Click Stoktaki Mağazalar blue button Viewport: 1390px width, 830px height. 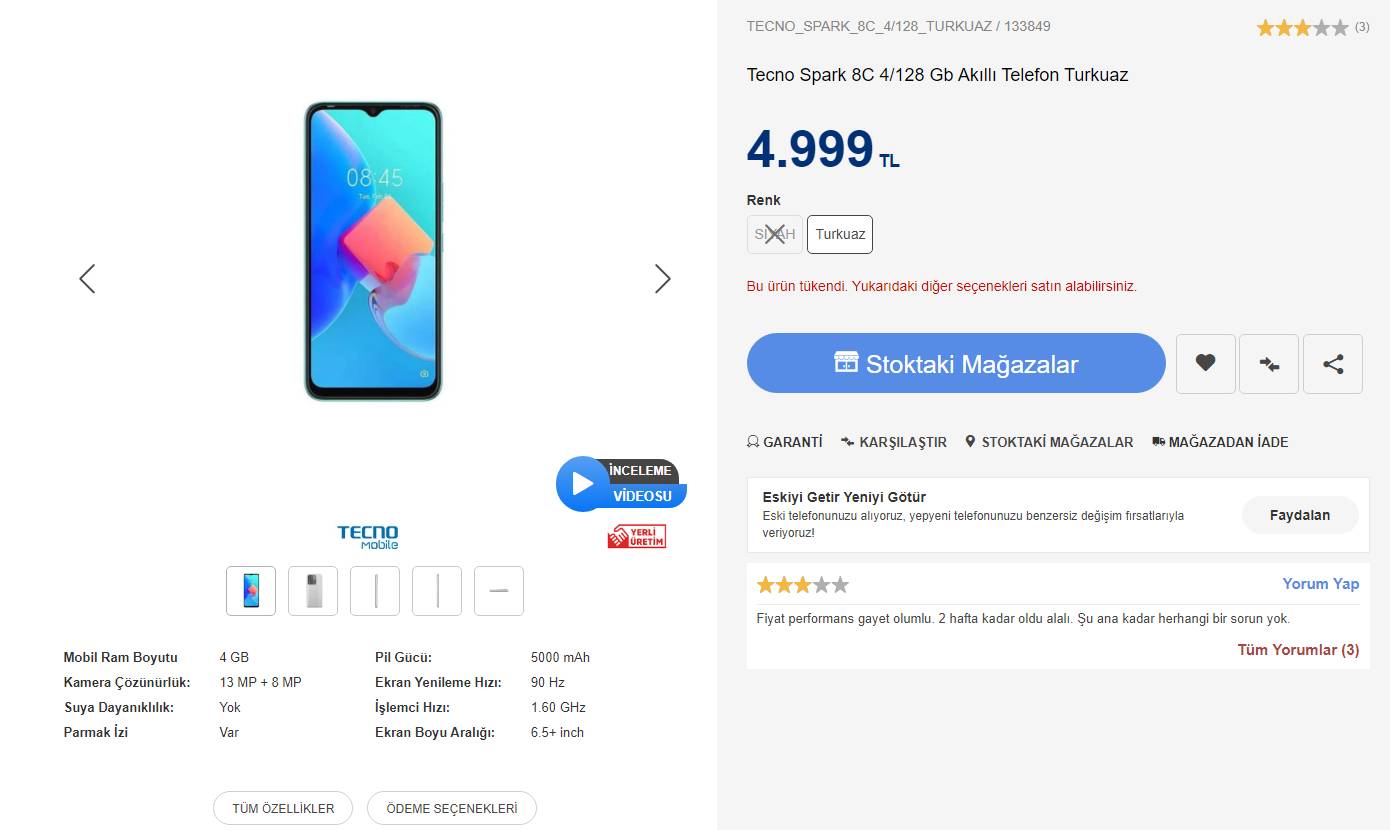click(x=956, y=363)
